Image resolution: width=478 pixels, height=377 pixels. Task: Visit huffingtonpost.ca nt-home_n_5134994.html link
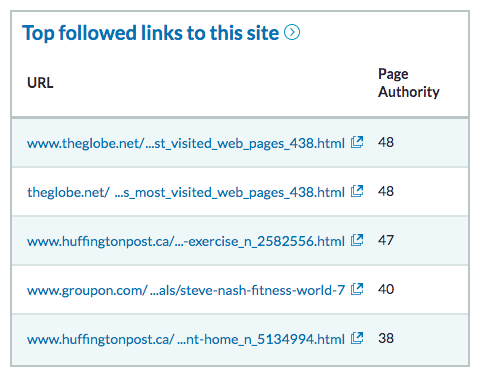pos(186,340)
